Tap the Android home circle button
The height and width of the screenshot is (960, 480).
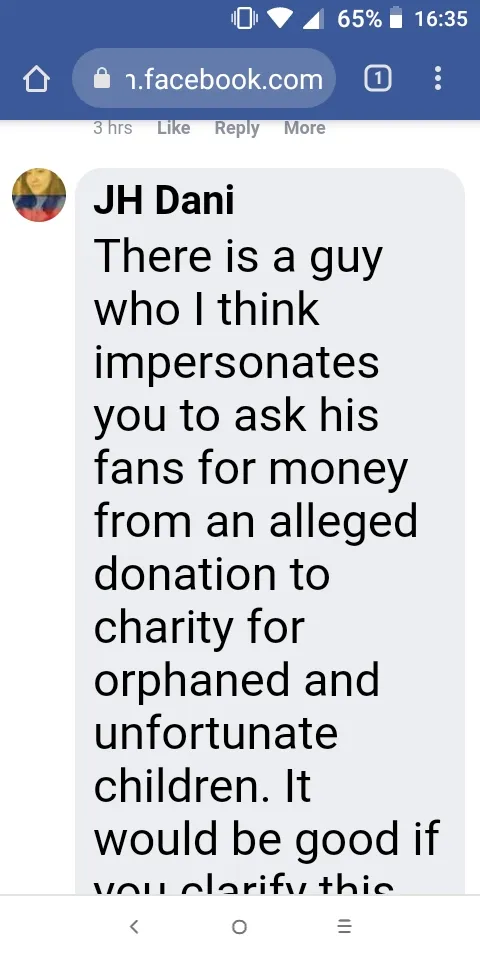point(239,926)
